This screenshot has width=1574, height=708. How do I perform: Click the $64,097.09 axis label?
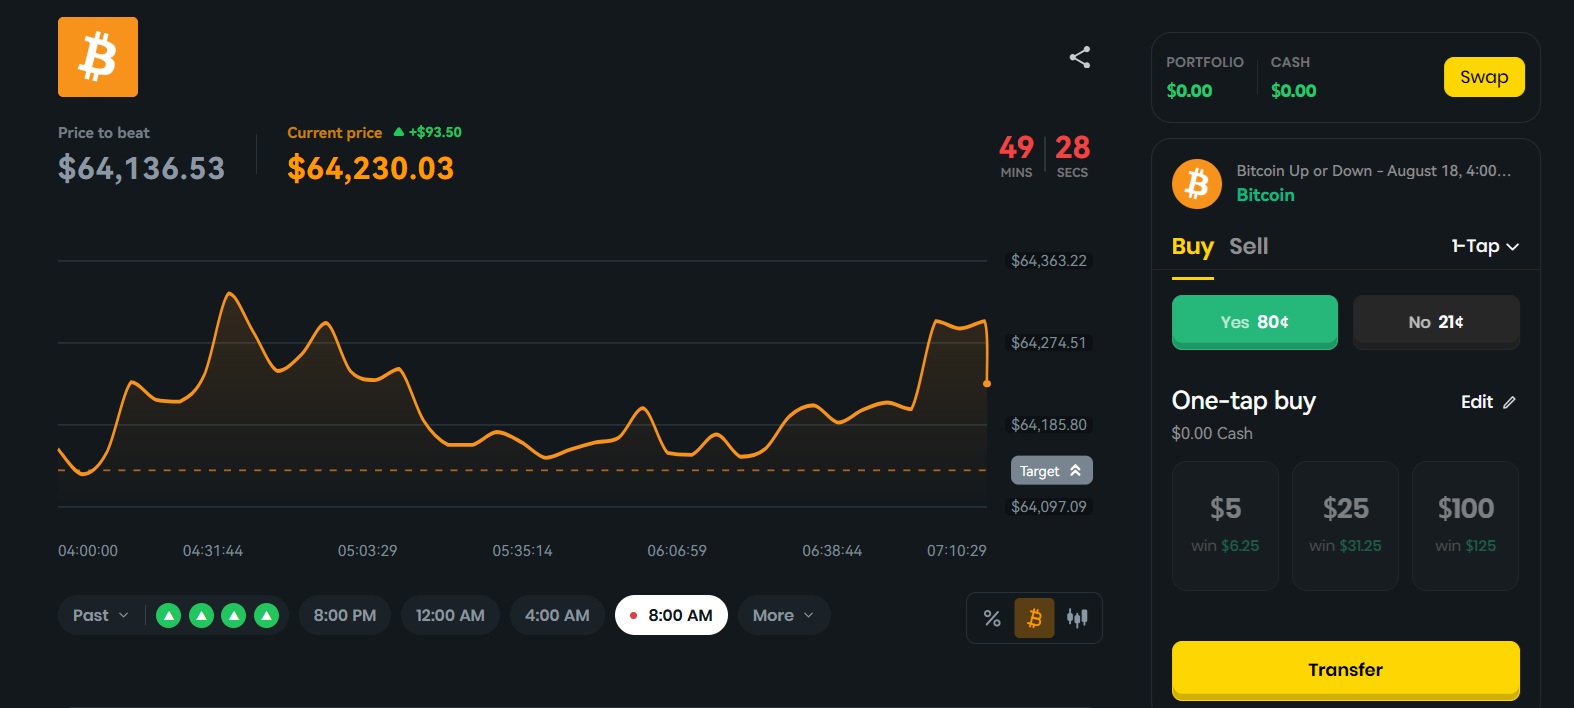pos(1048,507)
